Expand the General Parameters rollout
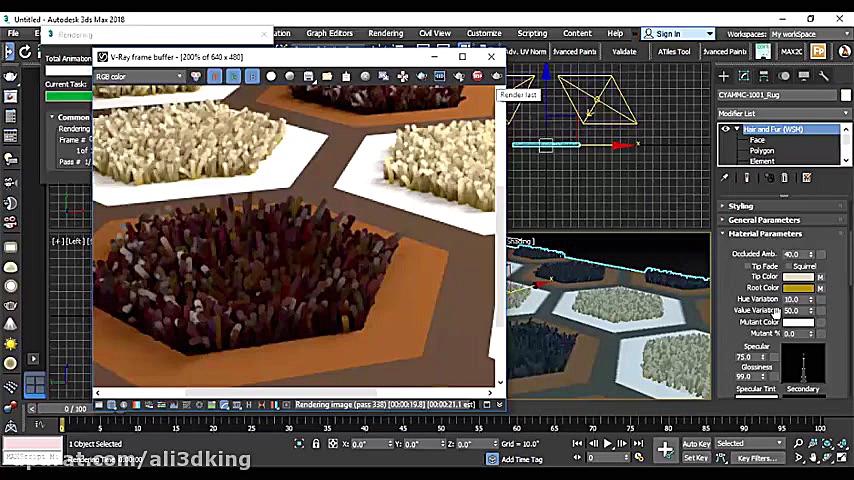Image resolution: width=854 pixels, height=480 pixels. pyautogui.click(x=763, y=220)
